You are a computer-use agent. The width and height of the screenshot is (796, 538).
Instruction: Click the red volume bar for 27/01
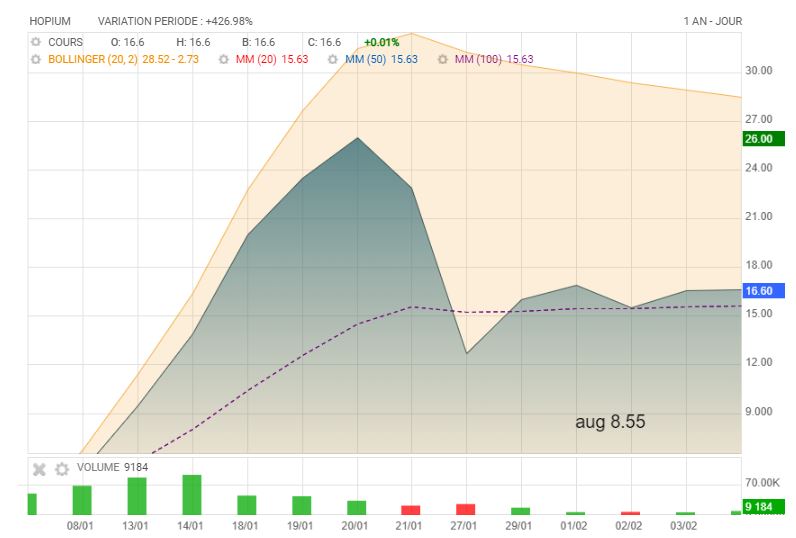click(466, 510)
